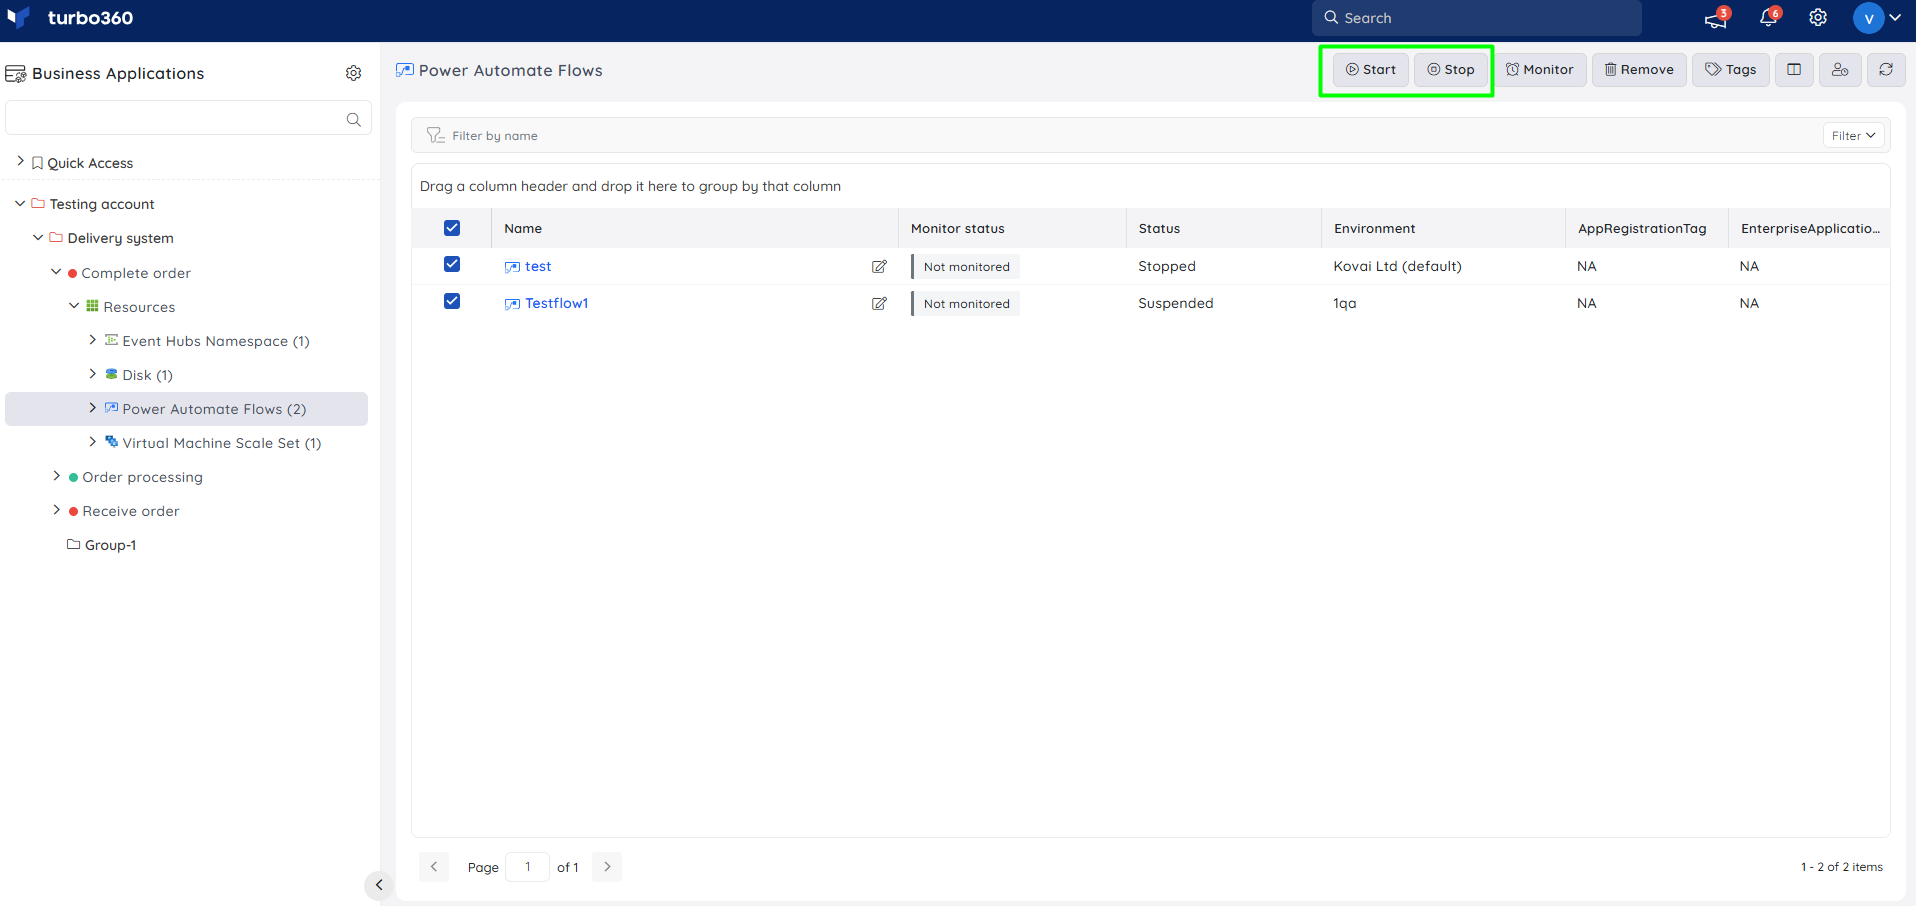Expand Quick Access

20,161
